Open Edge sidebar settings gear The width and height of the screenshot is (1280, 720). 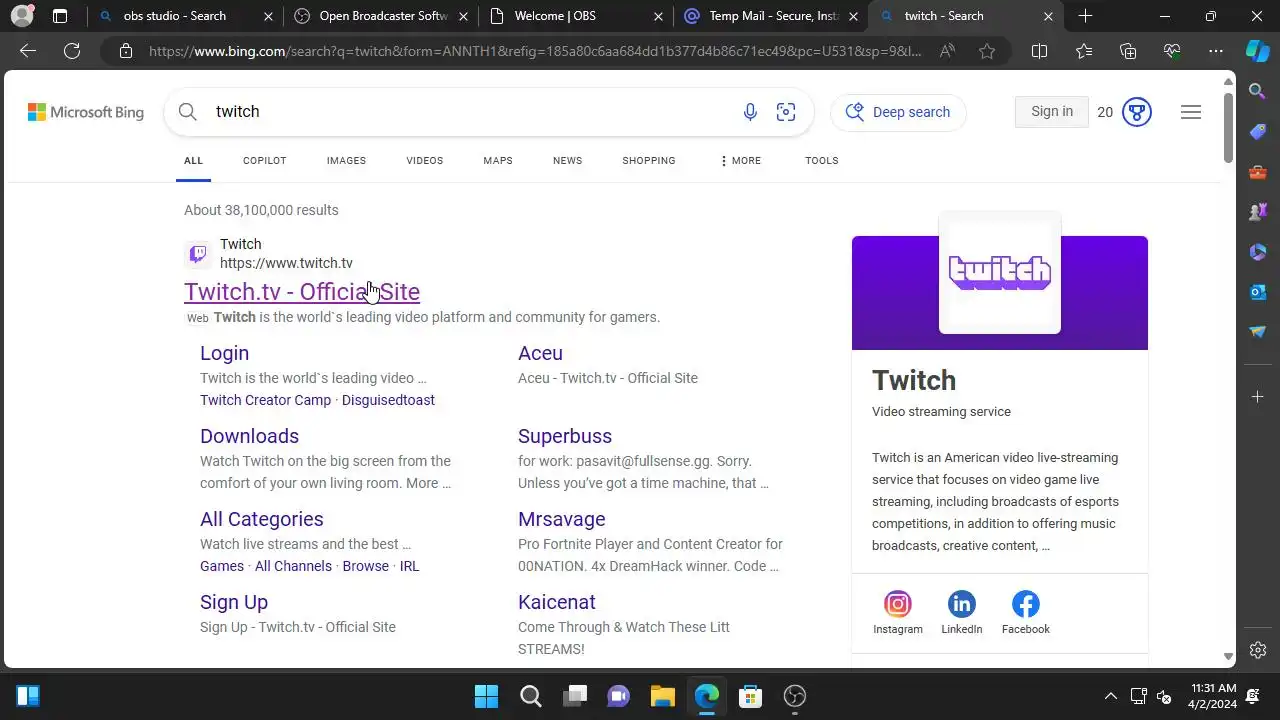coord(1258,650)
